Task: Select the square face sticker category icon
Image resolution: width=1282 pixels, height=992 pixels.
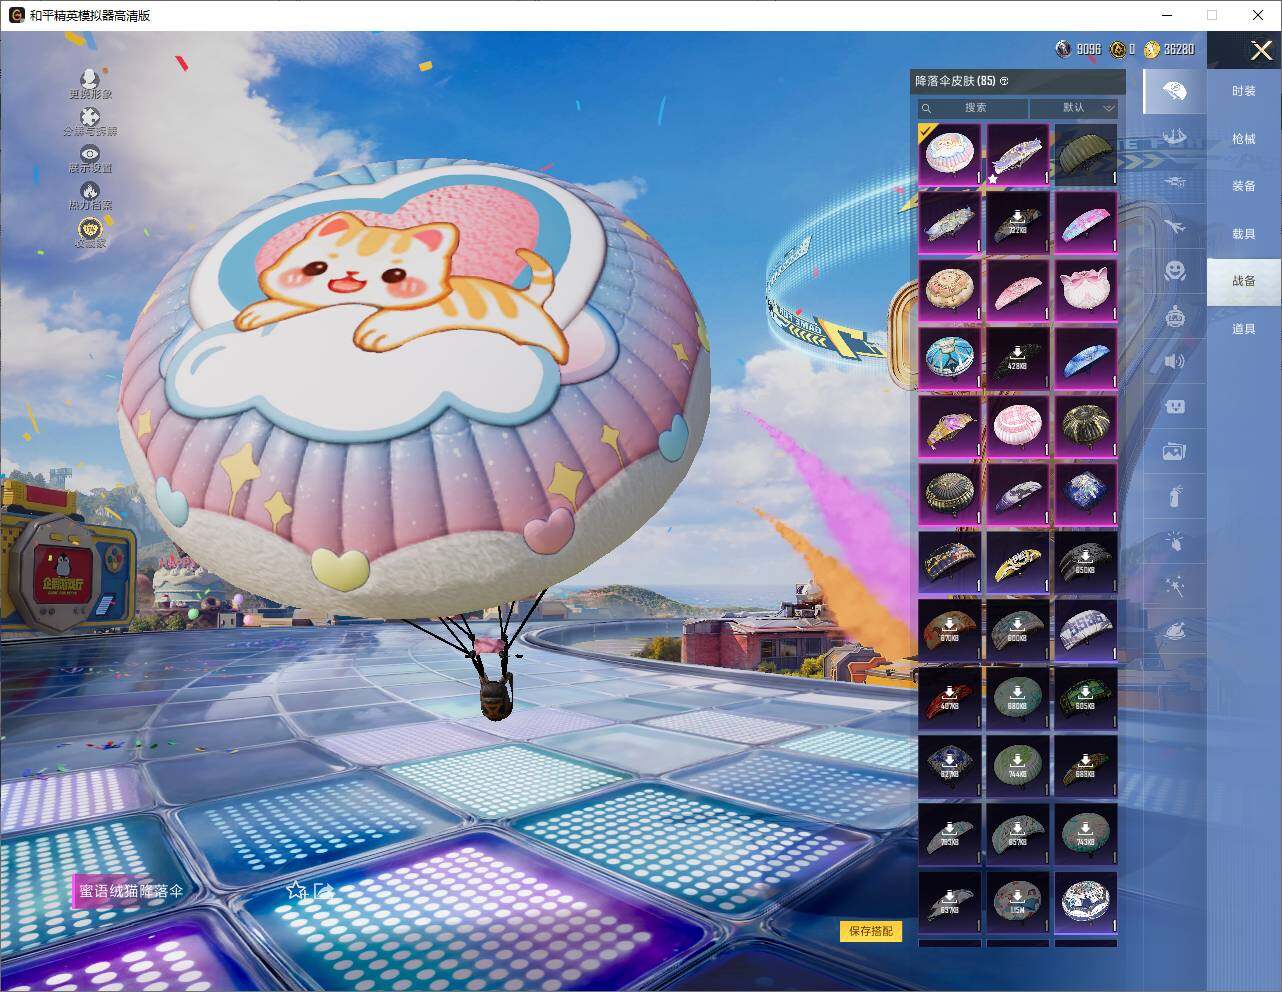Action: pos(1175,406)
